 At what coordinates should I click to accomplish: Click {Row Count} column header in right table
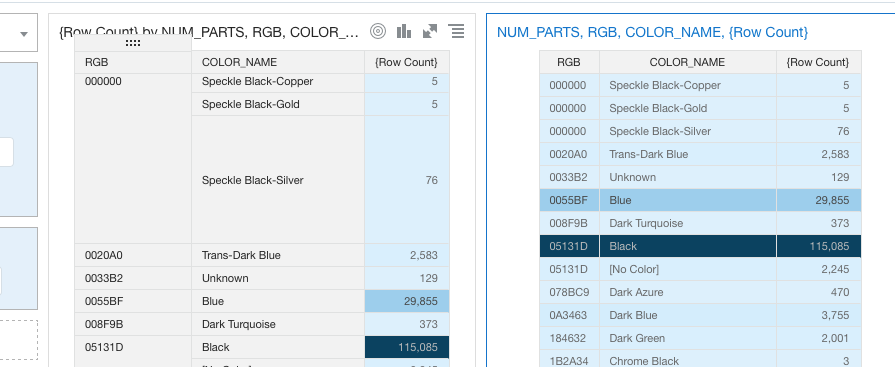818,62
